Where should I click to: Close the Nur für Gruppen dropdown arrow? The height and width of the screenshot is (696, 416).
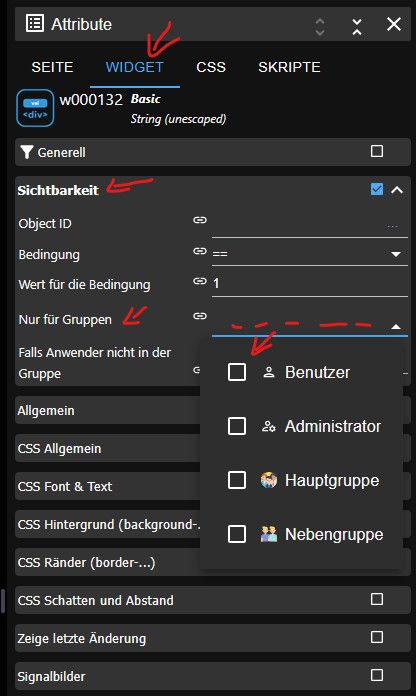click(x=396, y=327)
